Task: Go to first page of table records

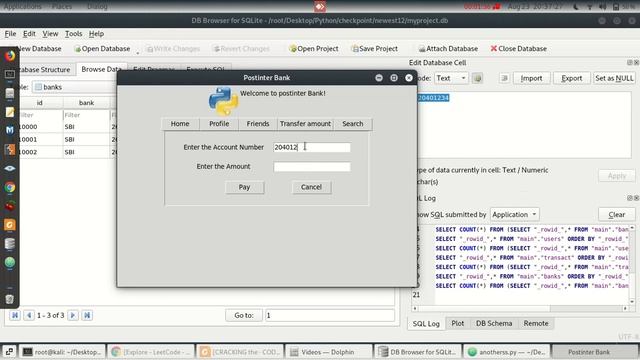Action: click(x=15, y=315)
